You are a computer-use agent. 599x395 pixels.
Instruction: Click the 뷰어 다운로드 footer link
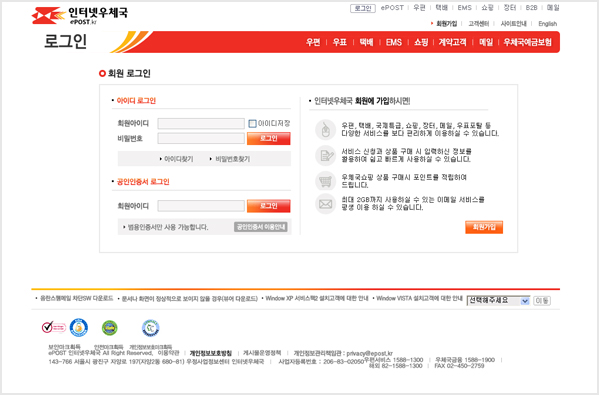coord(189,298)
